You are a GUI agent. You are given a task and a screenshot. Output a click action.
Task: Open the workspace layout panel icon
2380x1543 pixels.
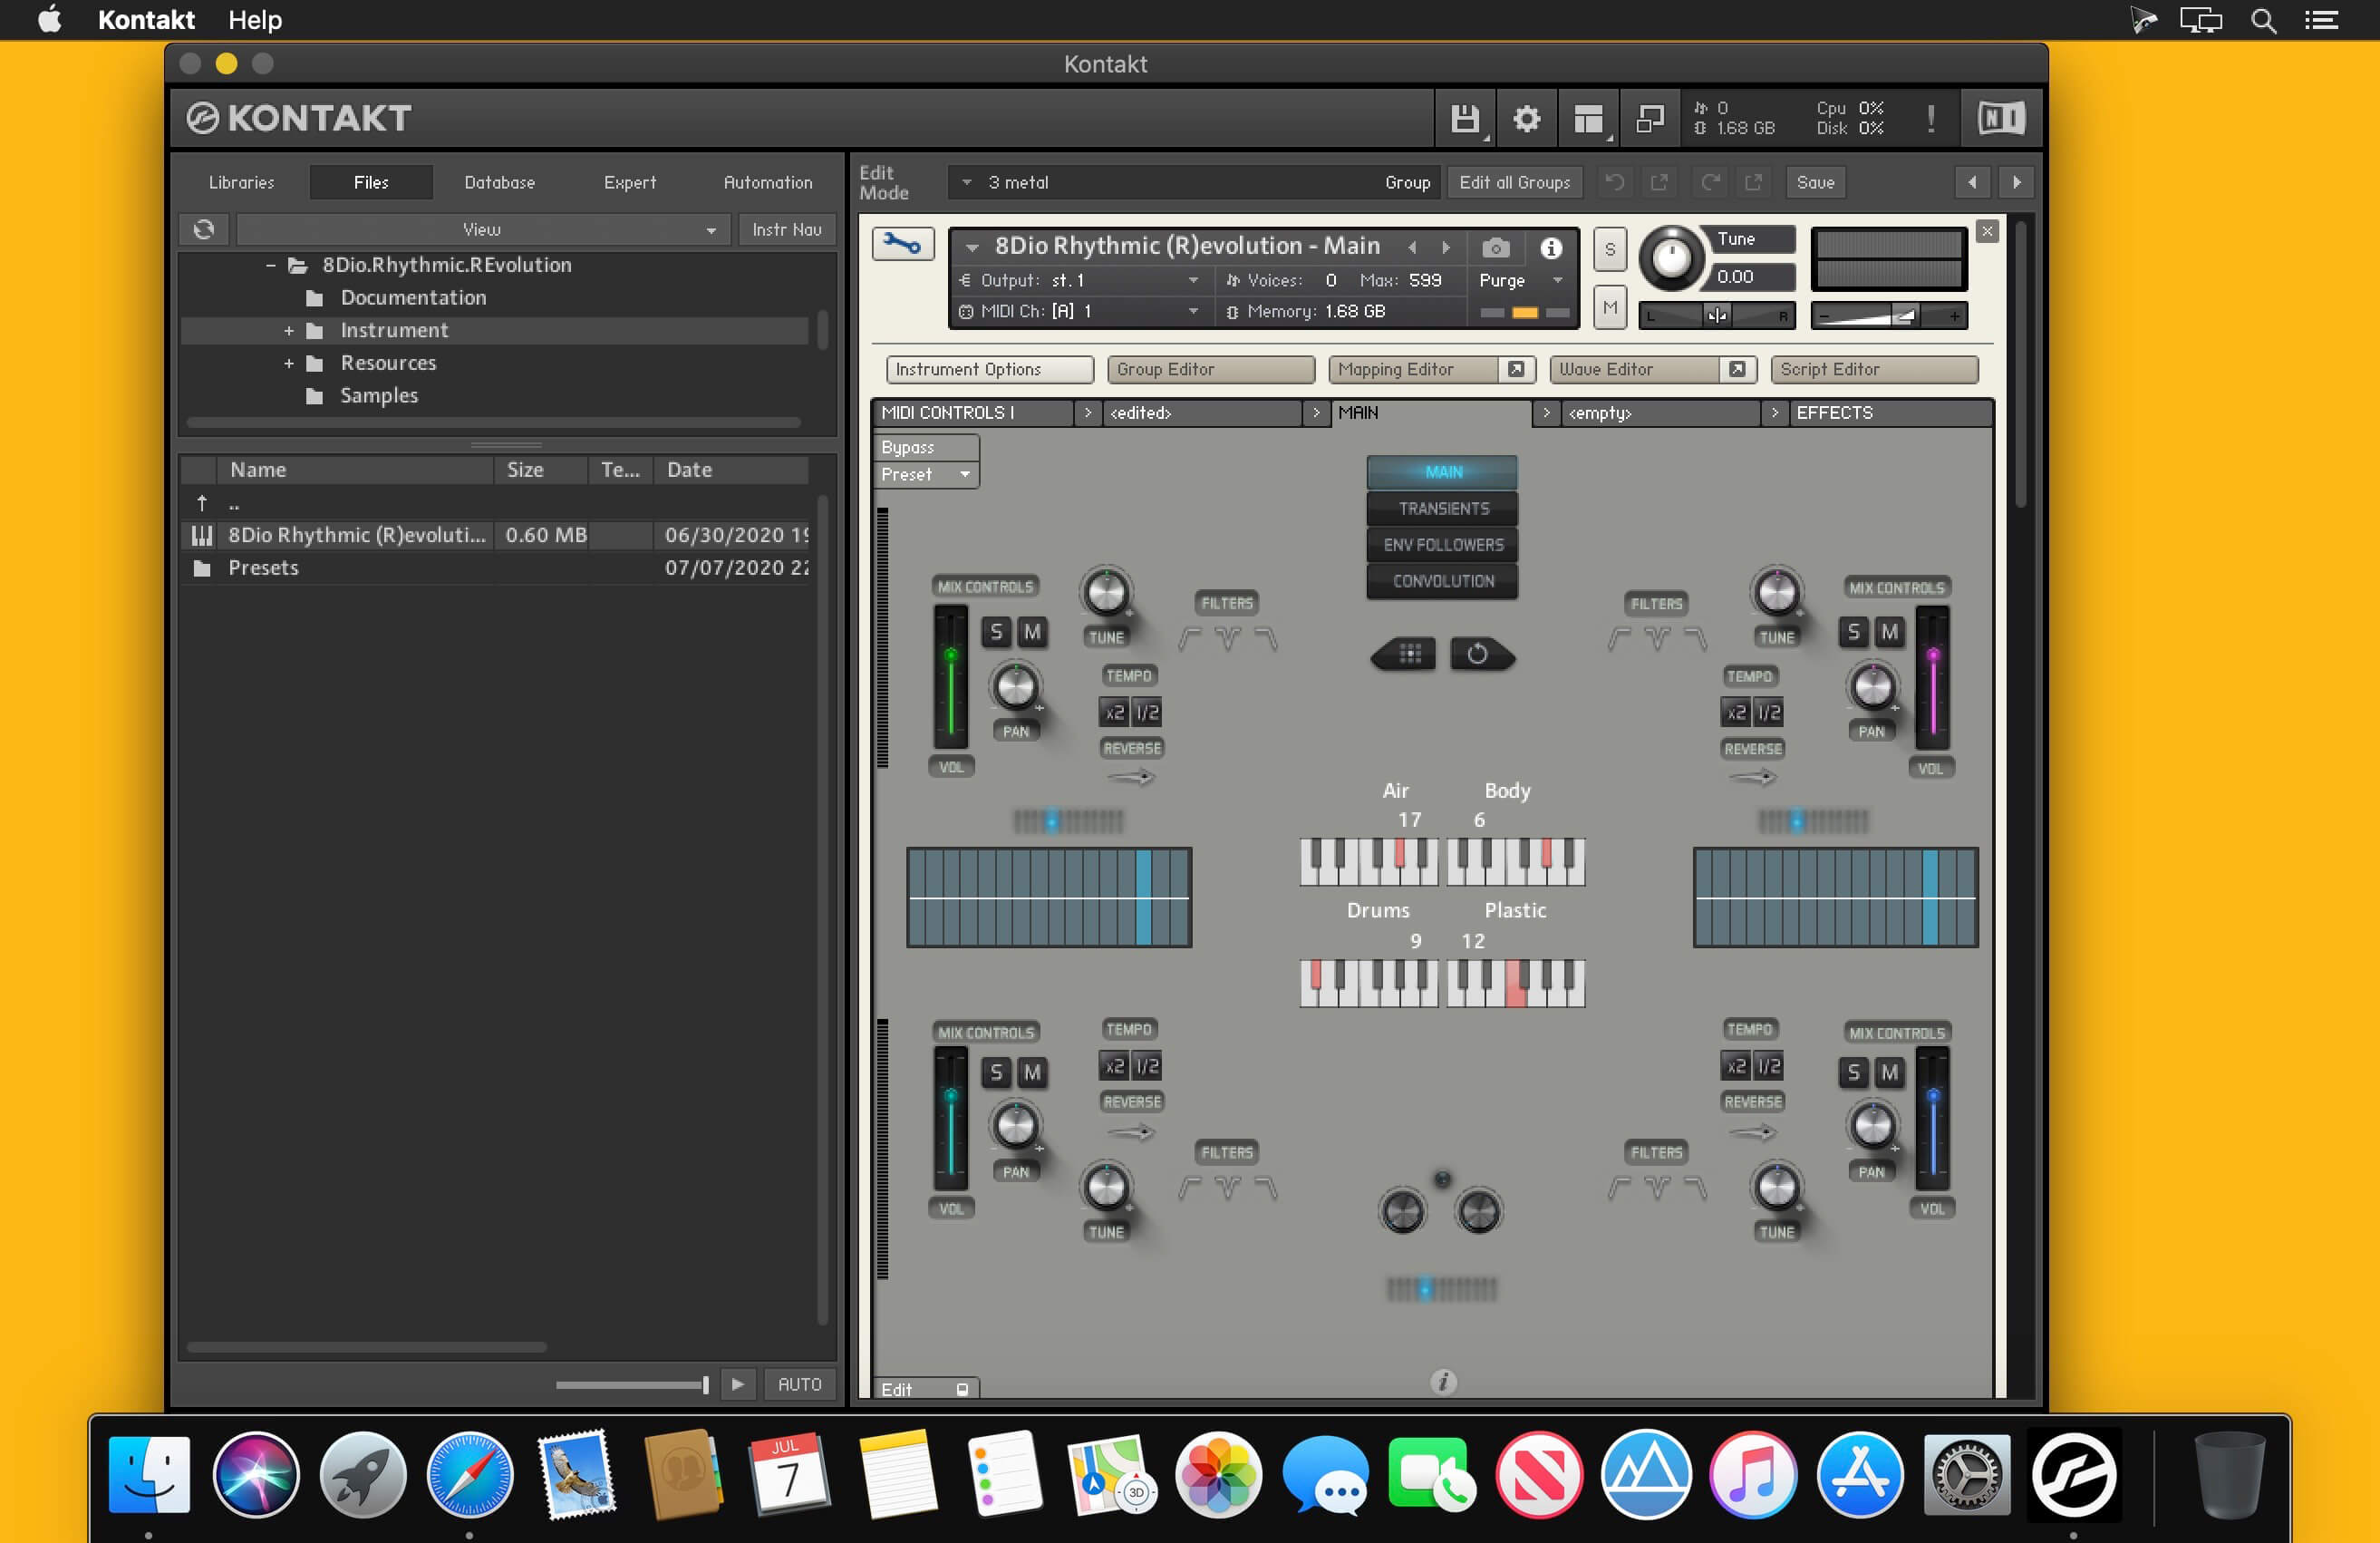point(1588,119)
